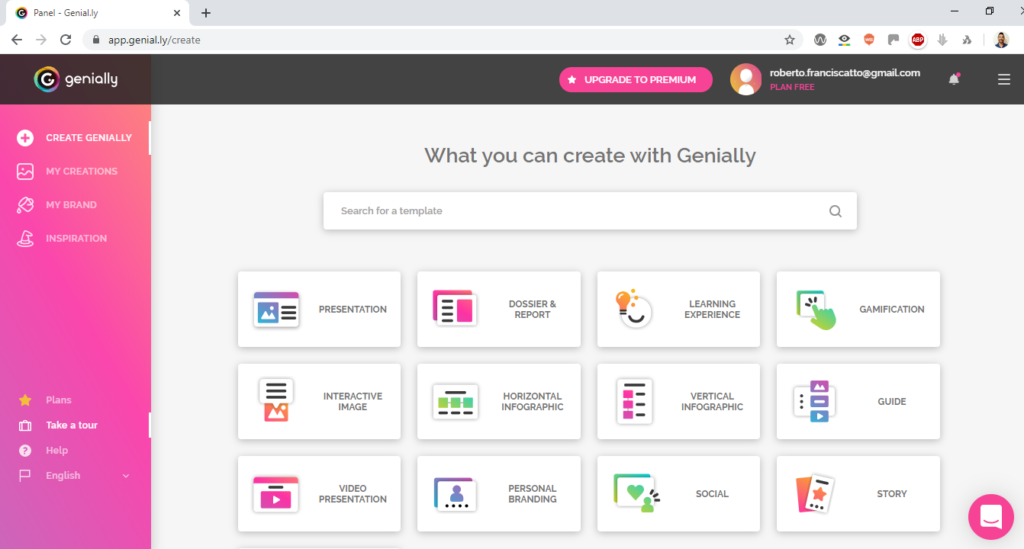Open the notifications bell
The height and width of the screenshot is (549, 1024).
tap(954, 79)
